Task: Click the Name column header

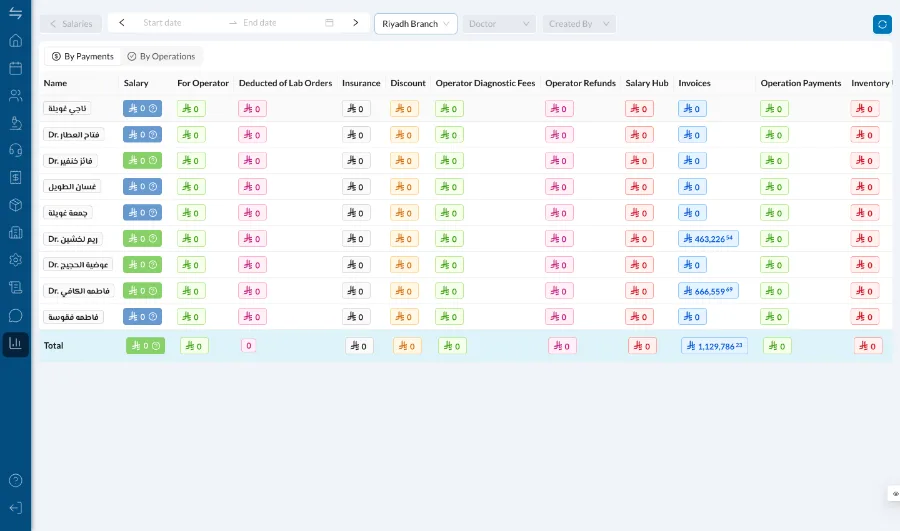Action: [x=55, y=83]
